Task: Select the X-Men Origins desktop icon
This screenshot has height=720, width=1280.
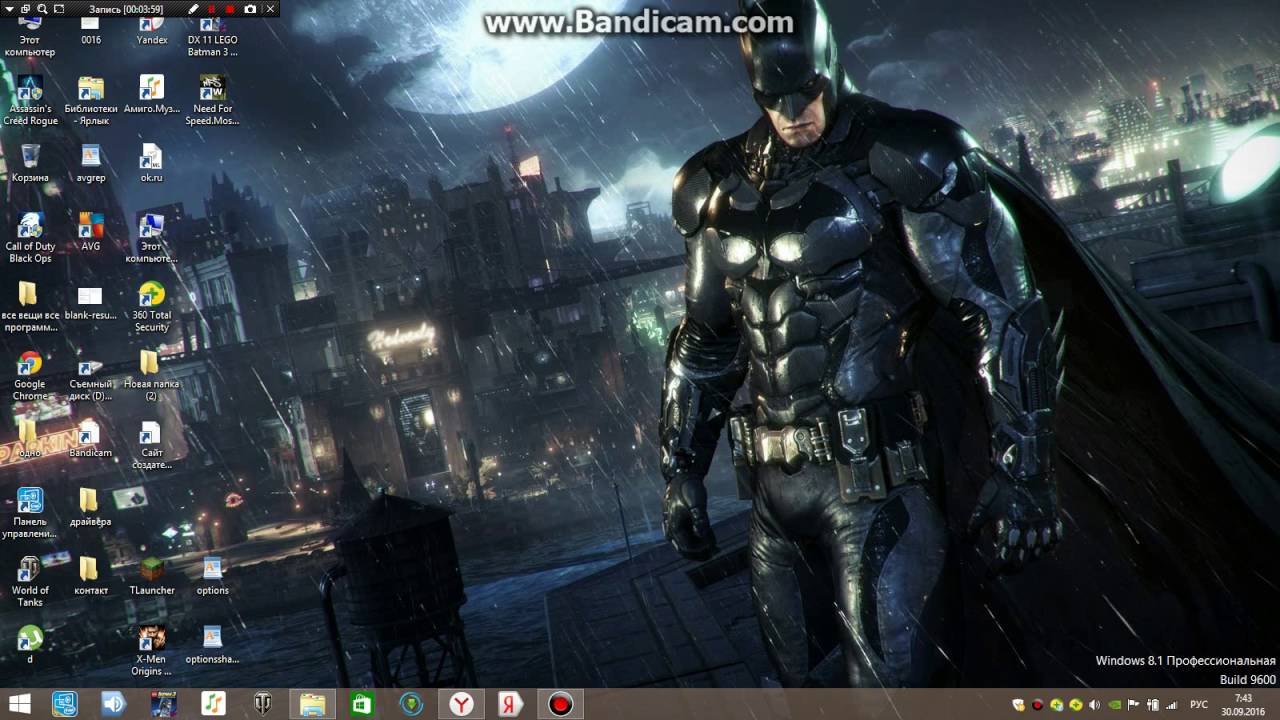Action: (x=152, y=650)
